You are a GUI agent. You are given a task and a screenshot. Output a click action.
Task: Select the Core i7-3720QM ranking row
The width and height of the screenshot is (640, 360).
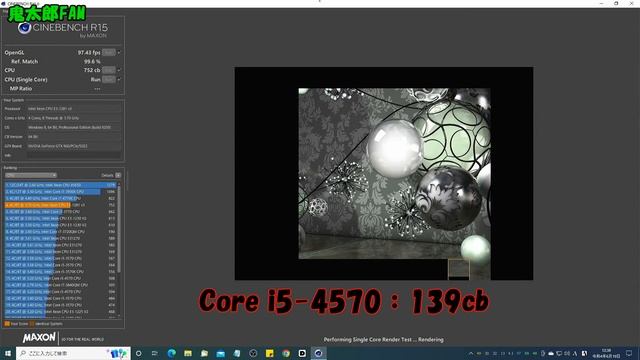tap(60, 231)
